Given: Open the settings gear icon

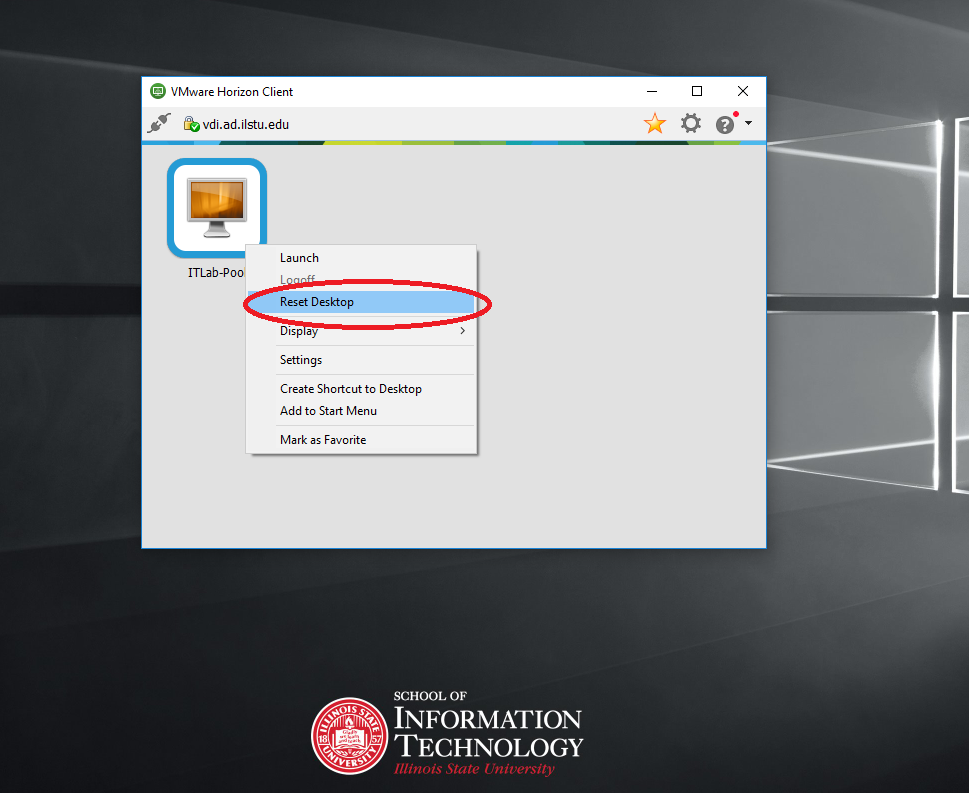Looking at the screenshot, I should (690, 123).
